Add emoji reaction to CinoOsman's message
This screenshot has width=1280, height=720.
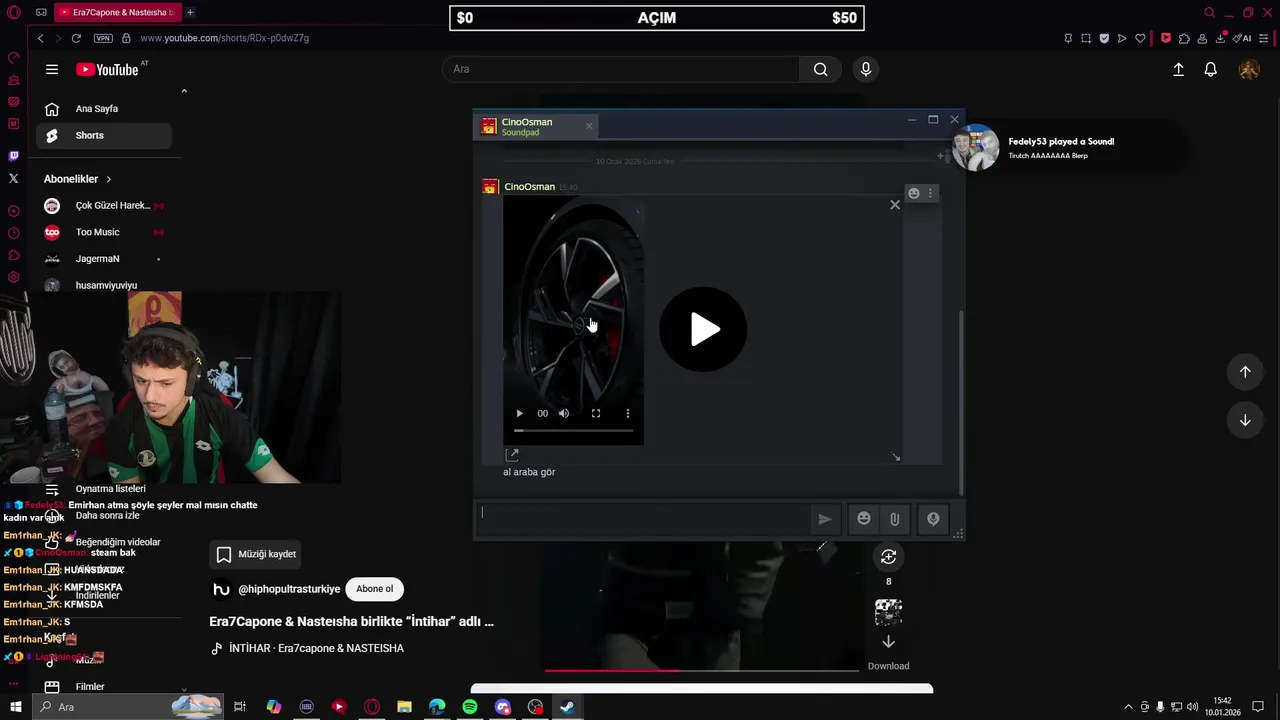click(x=913, y=193)
